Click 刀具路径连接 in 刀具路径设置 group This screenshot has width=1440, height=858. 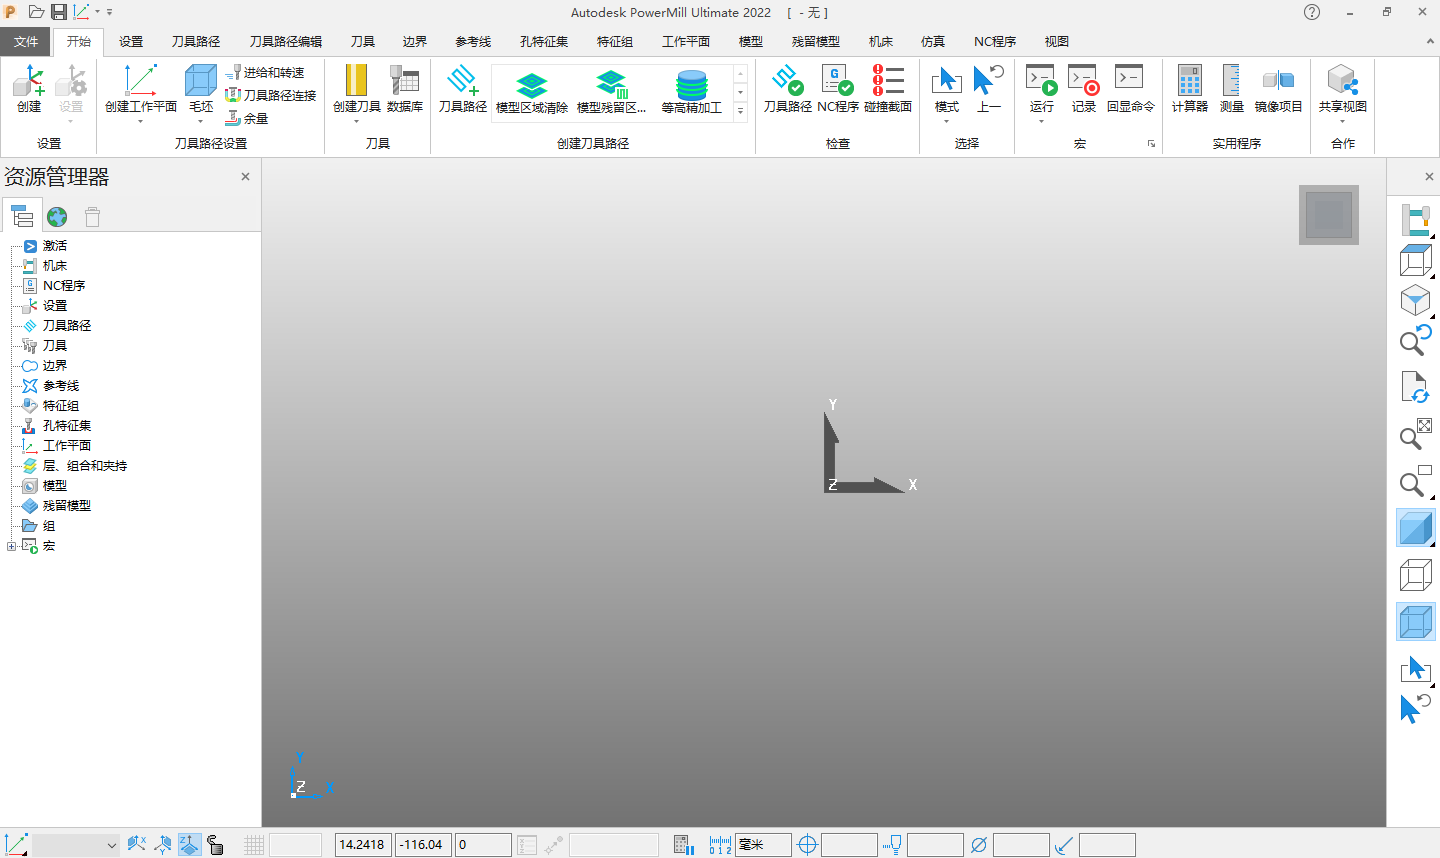pos(270,98)
